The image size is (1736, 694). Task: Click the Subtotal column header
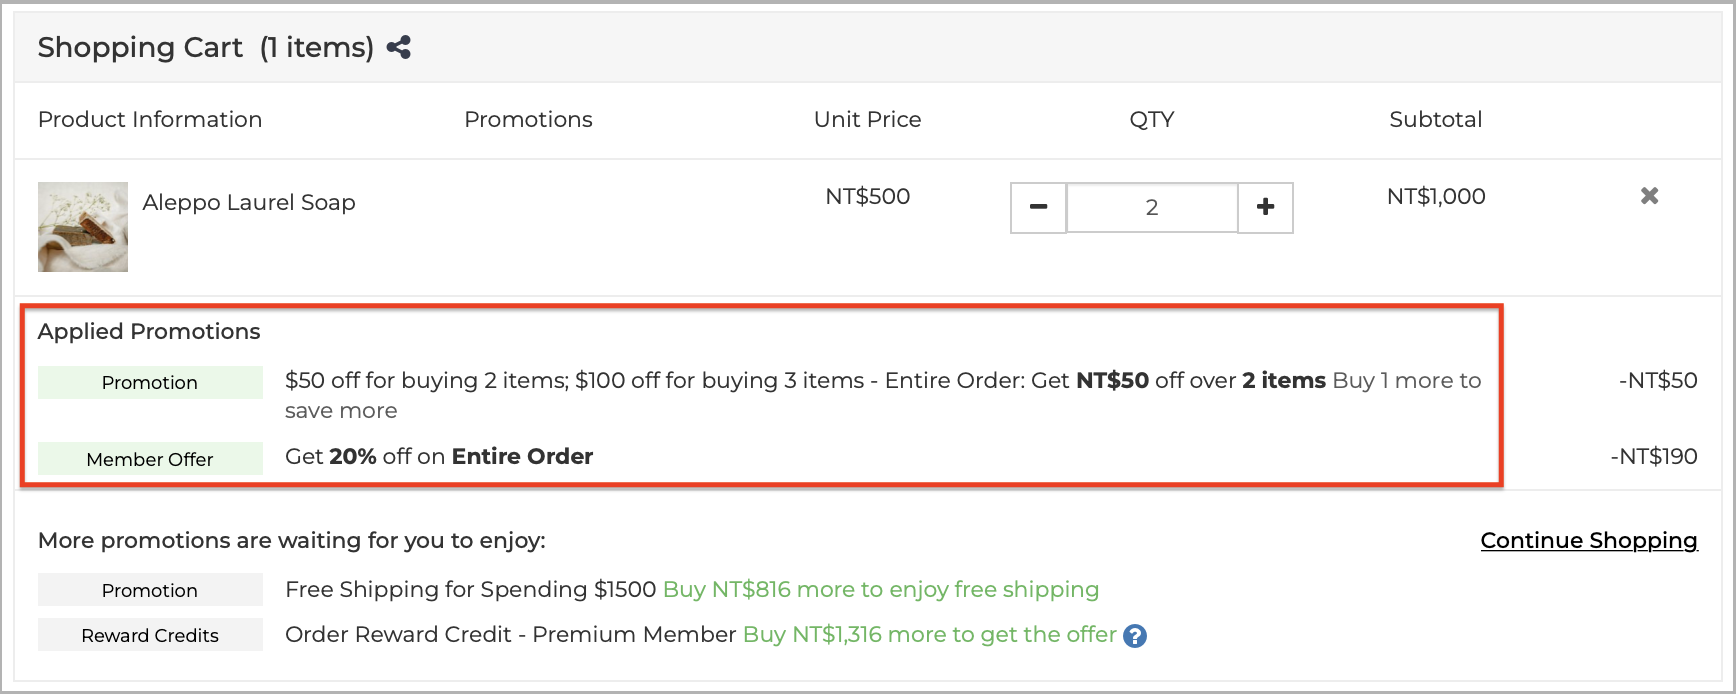pyautogui.click(x=1435, y=119)
